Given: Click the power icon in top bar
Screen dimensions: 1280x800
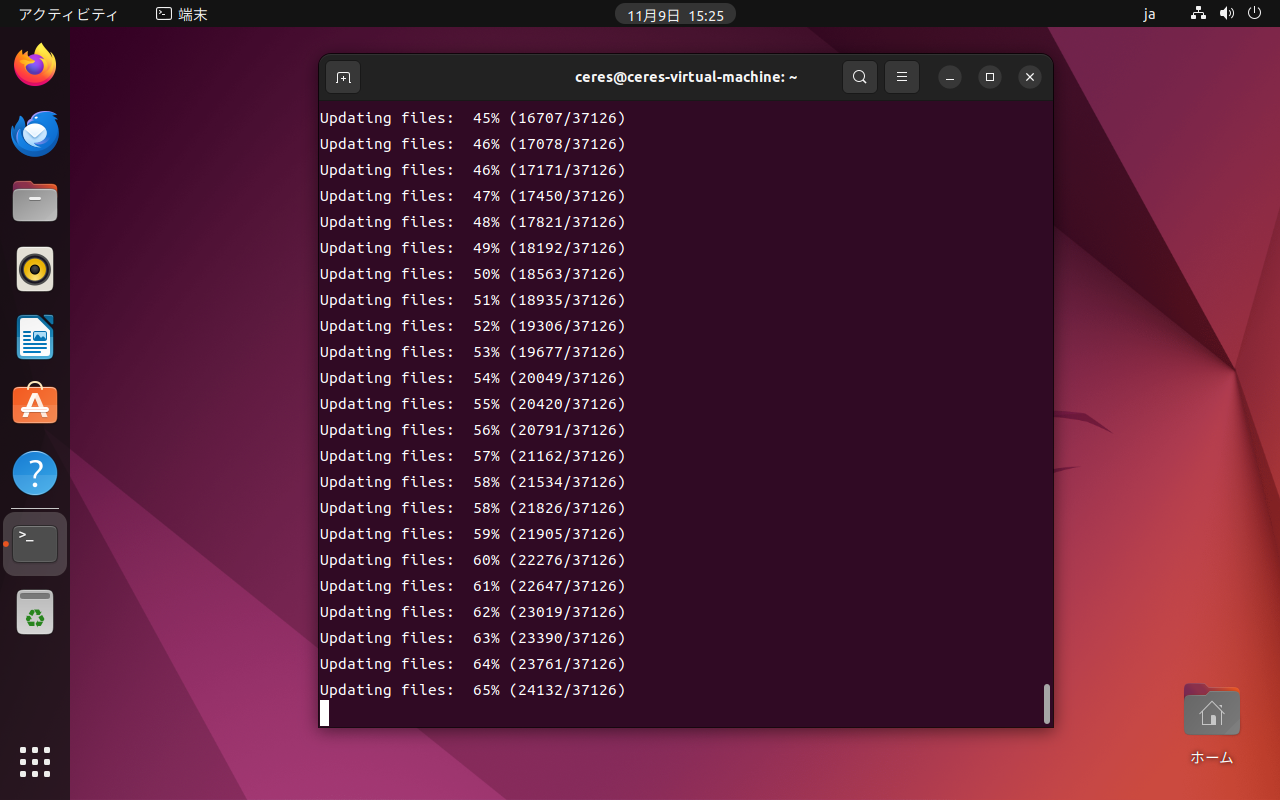Looking at the screenshot, I should click(x=1255, y=15).
